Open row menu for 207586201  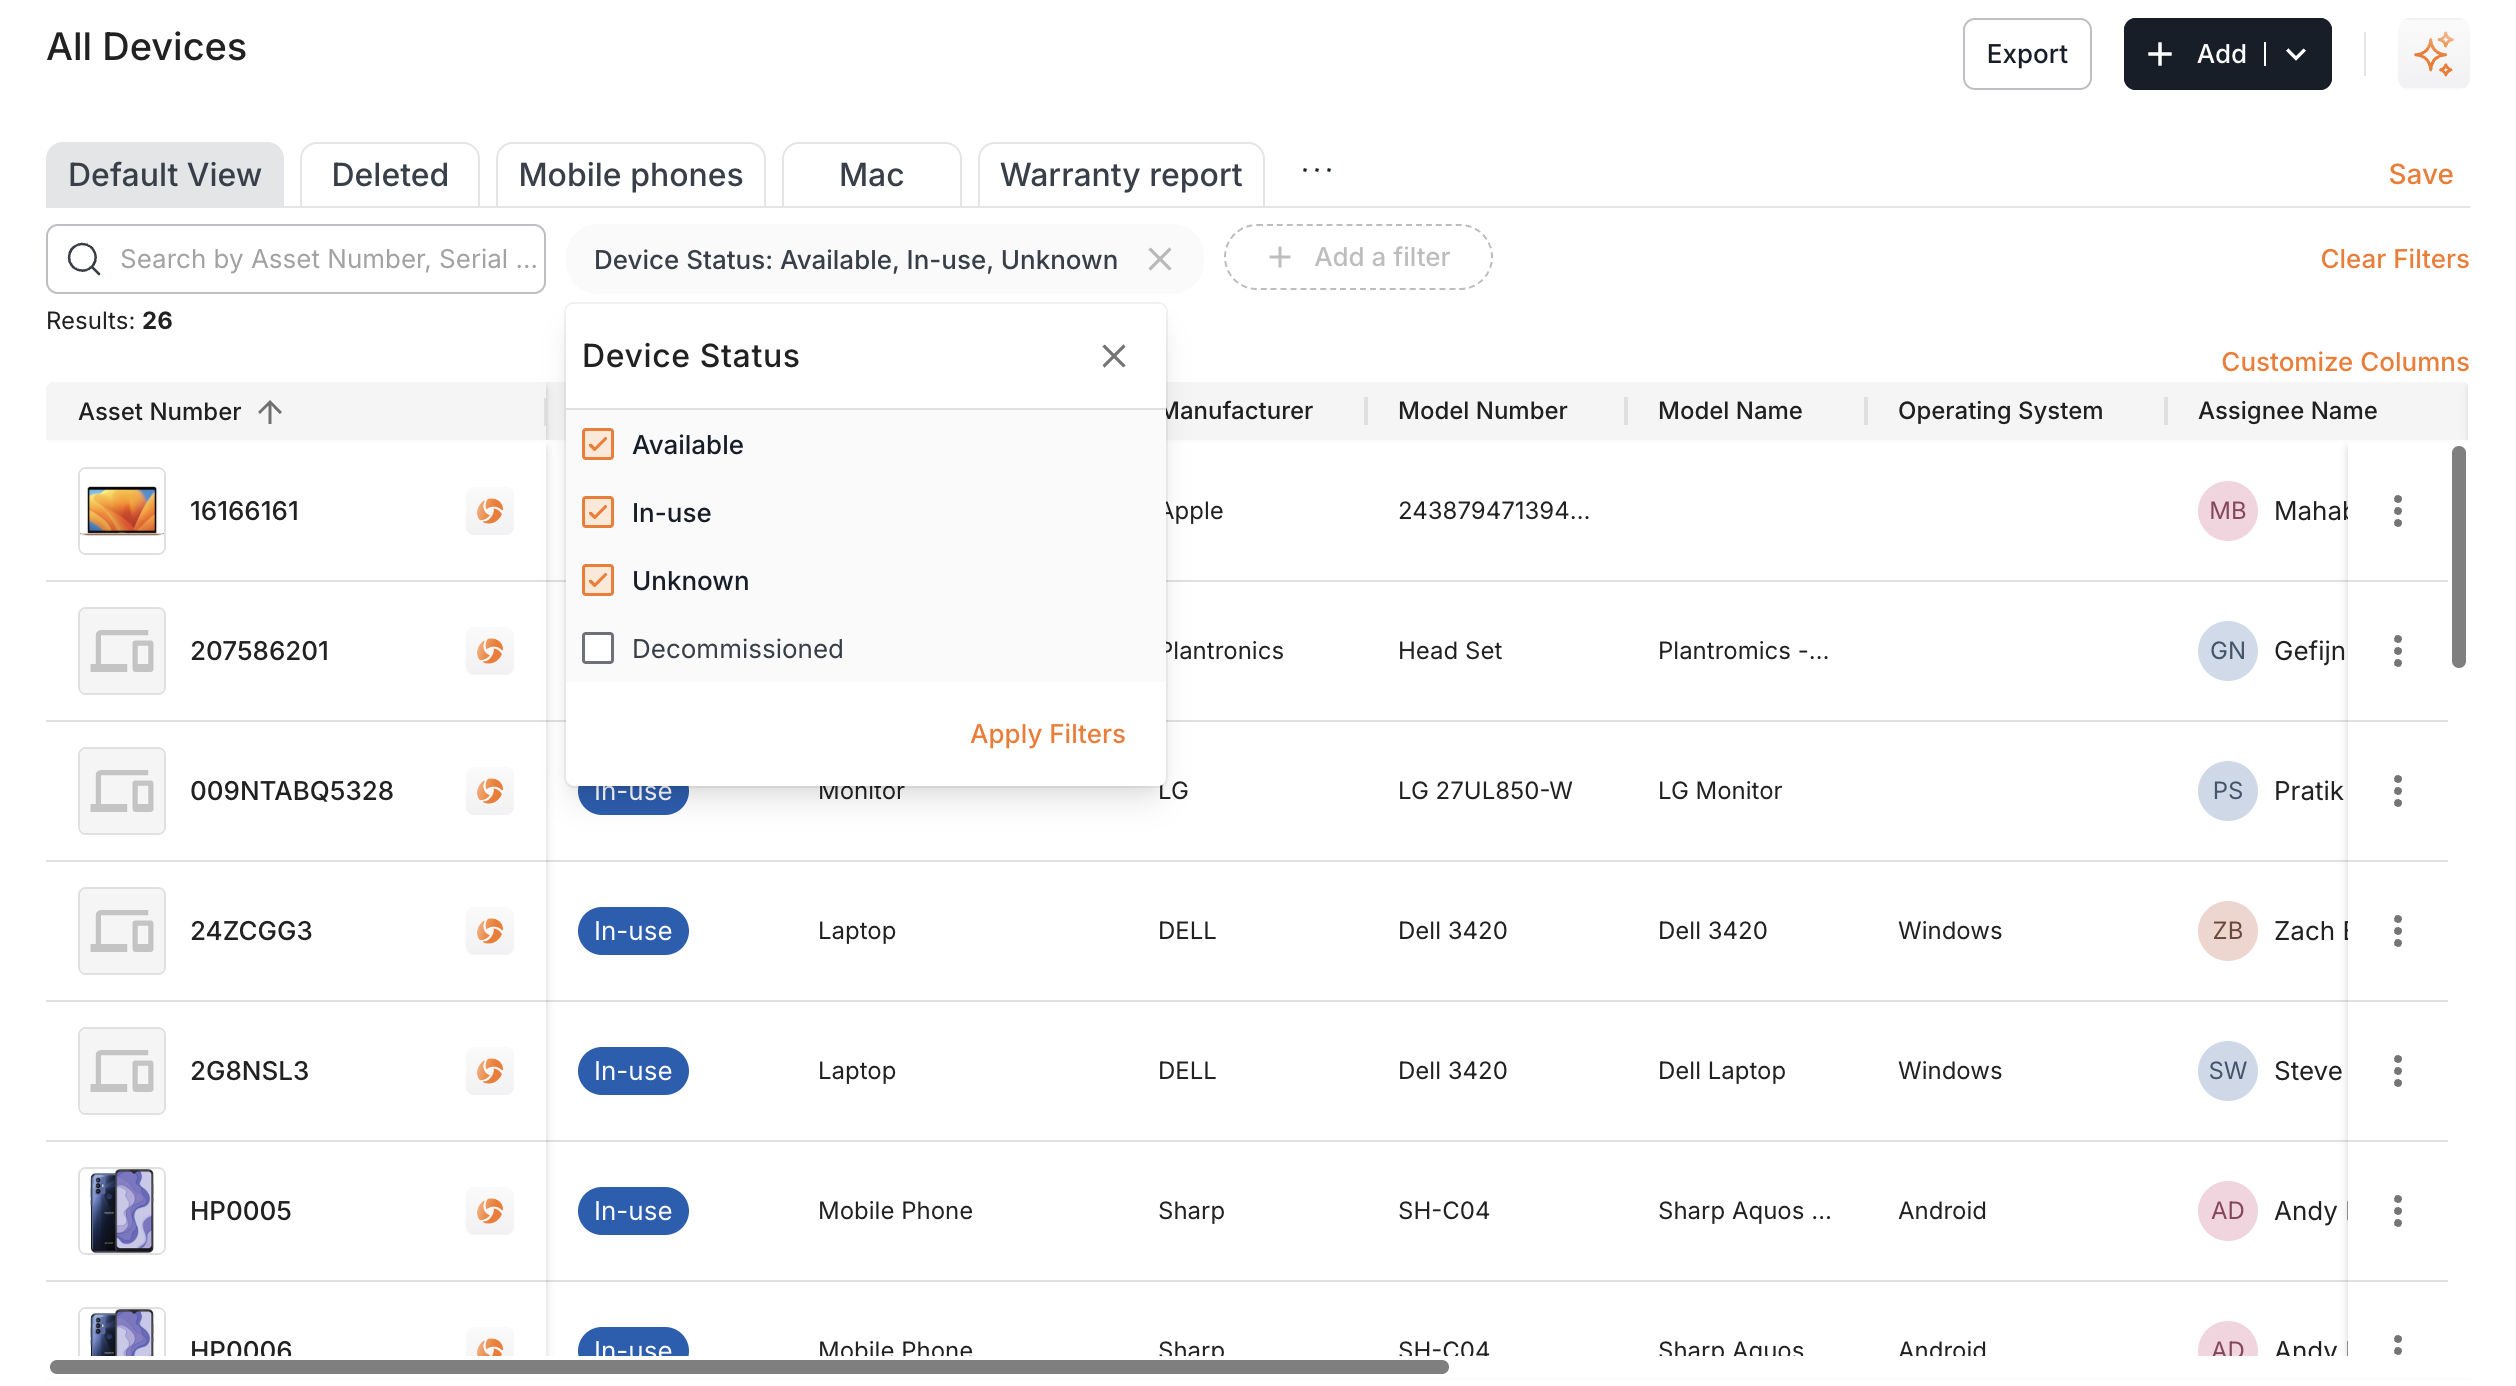pyautogui.click(x=2397, y=651)
